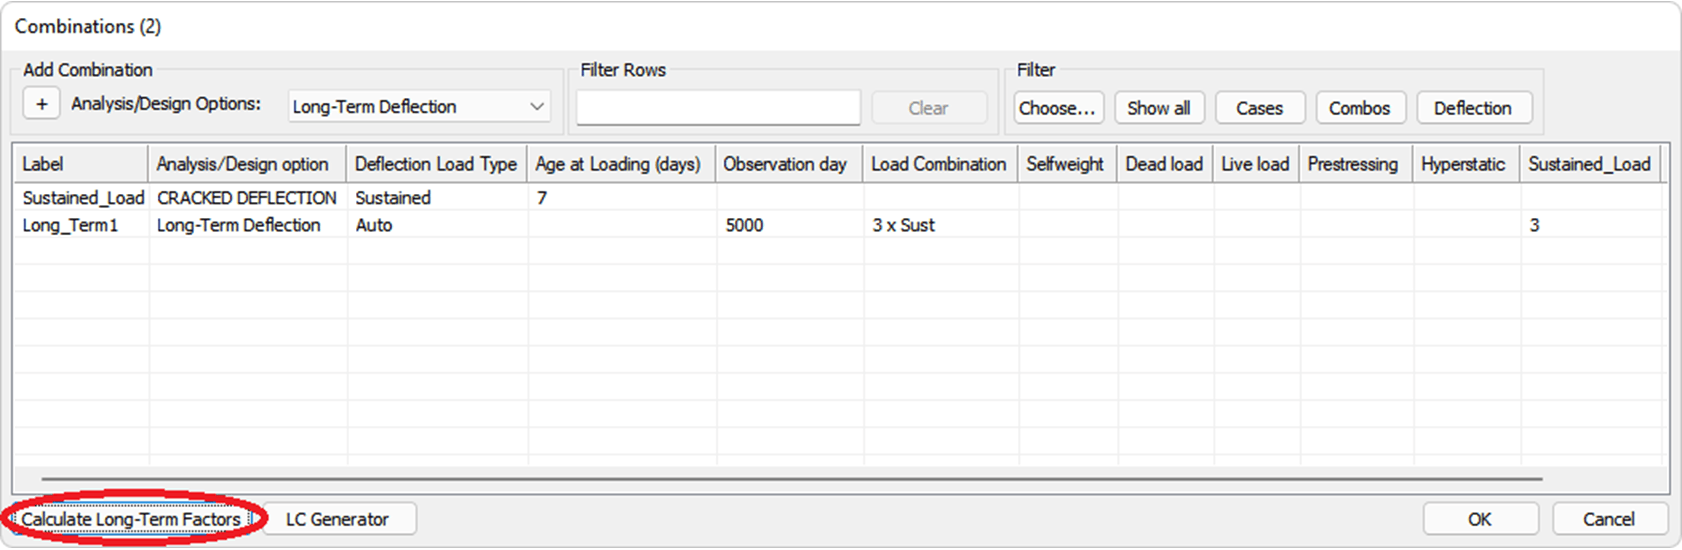Image resolution: width=1682 pixels, height=550 pixels.
Task: Click the Filter Rows text field
Action: (718, 108)
